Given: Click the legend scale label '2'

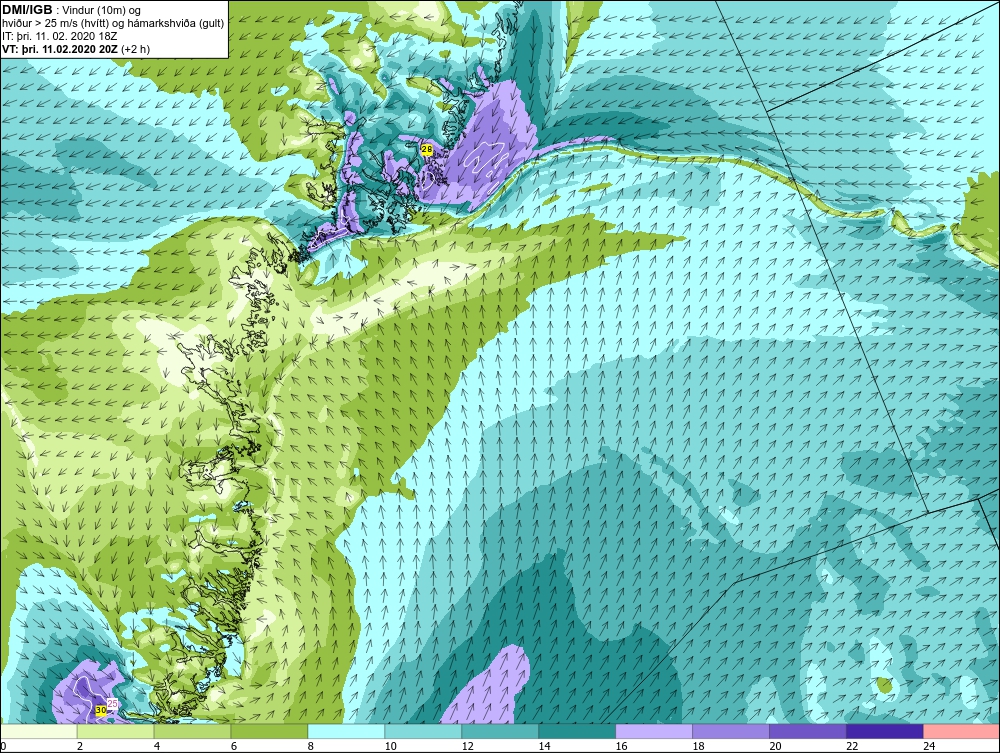Looking at the screenshot, I should click(80, 746).
